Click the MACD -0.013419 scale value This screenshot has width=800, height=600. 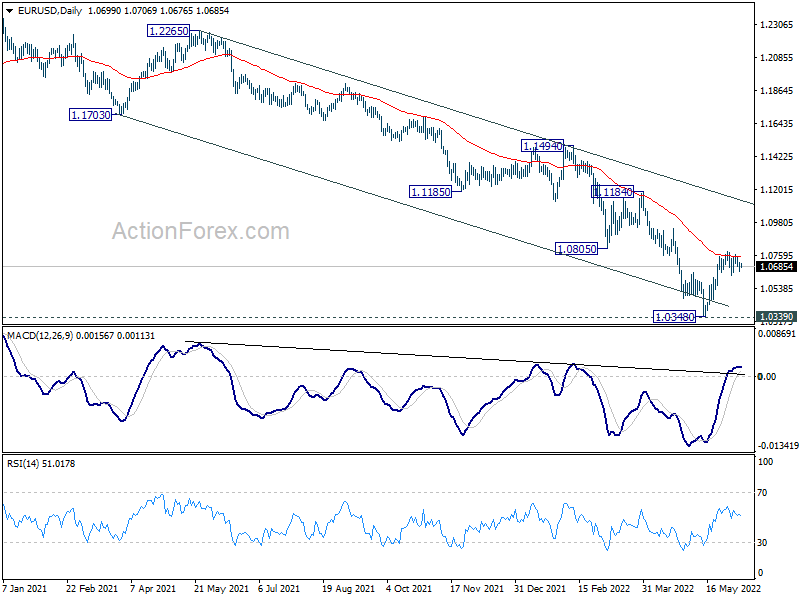[778, 446]
